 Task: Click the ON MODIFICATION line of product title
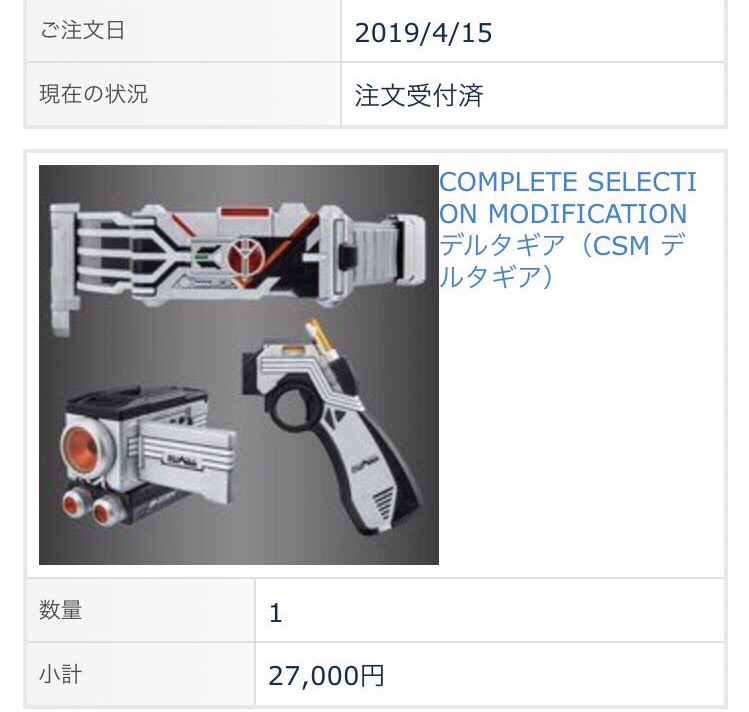(x=563, y=213)
